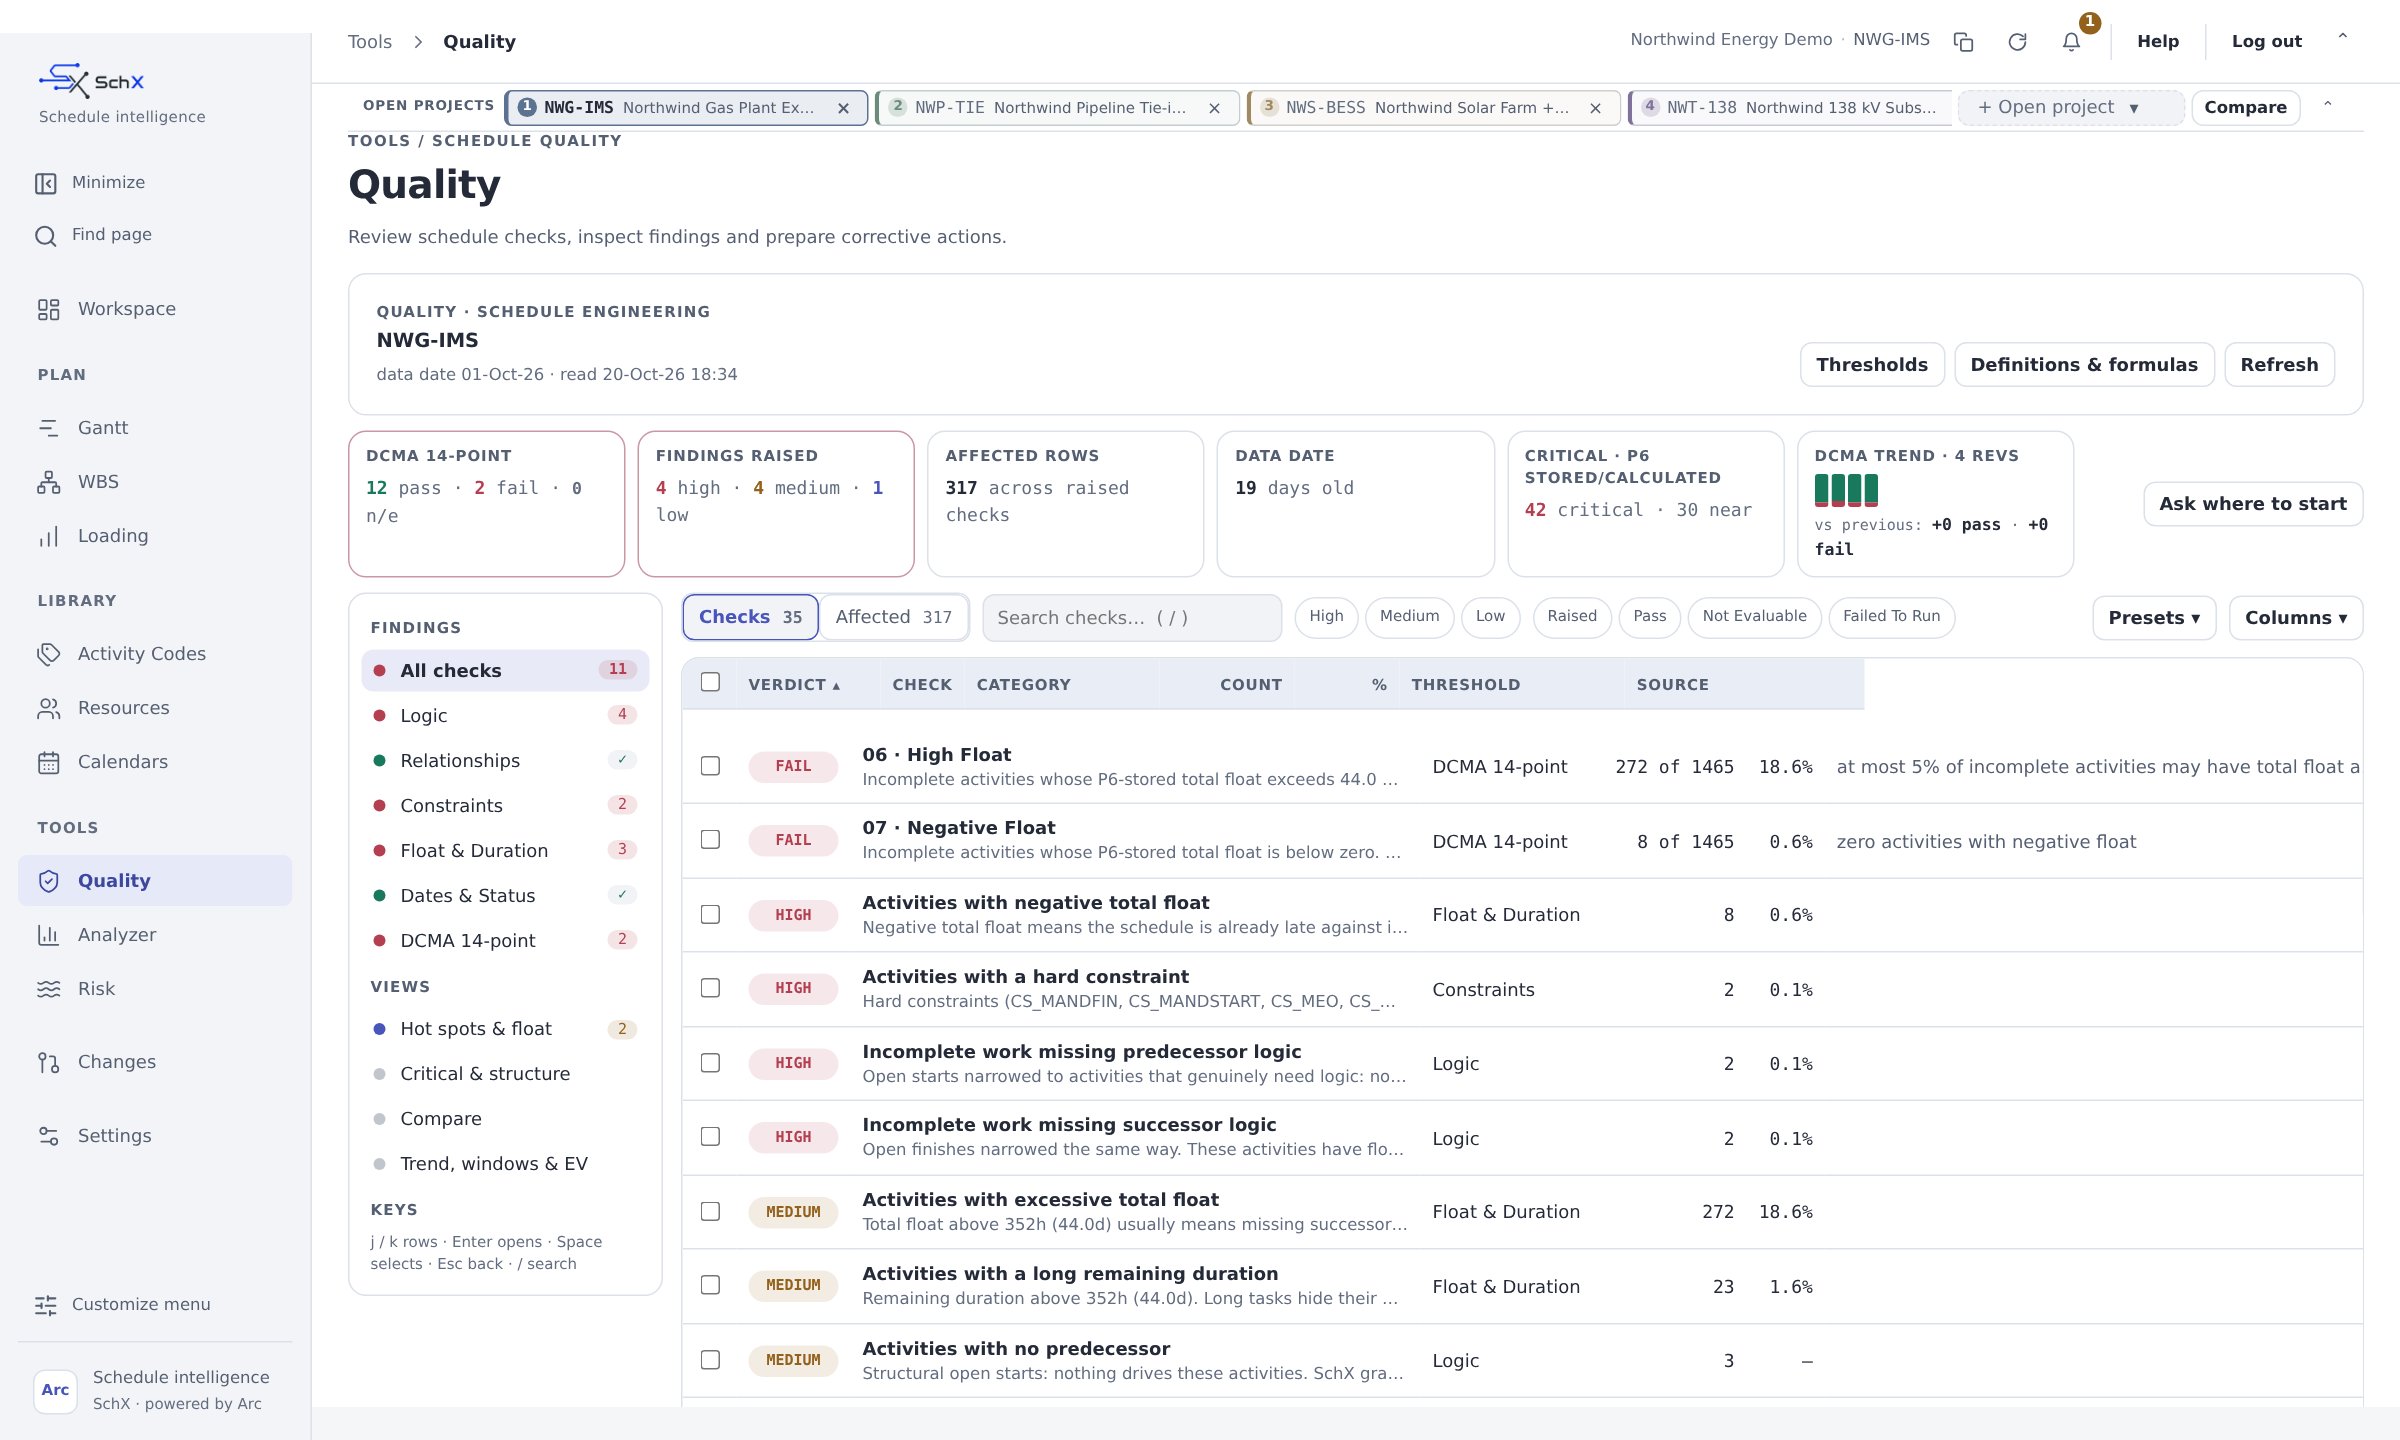Check missing predecessor logic row checkbox

(710, 1063)
